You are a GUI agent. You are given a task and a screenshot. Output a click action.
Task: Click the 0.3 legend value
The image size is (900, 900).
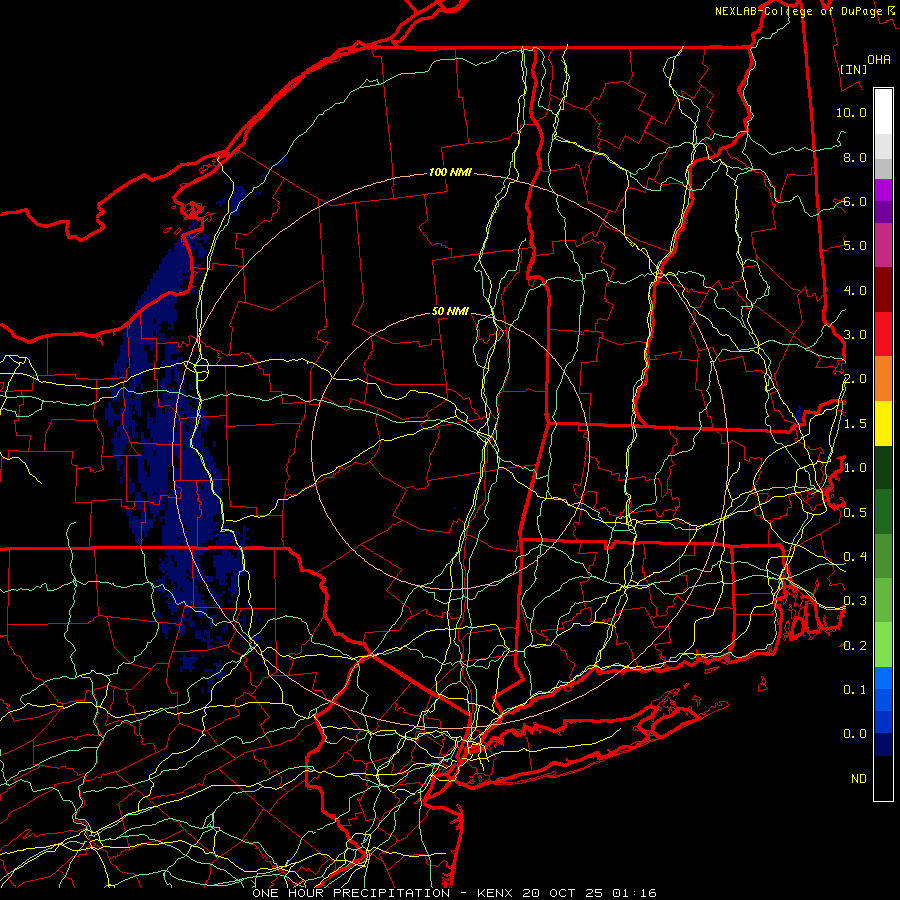pos(855,601)
